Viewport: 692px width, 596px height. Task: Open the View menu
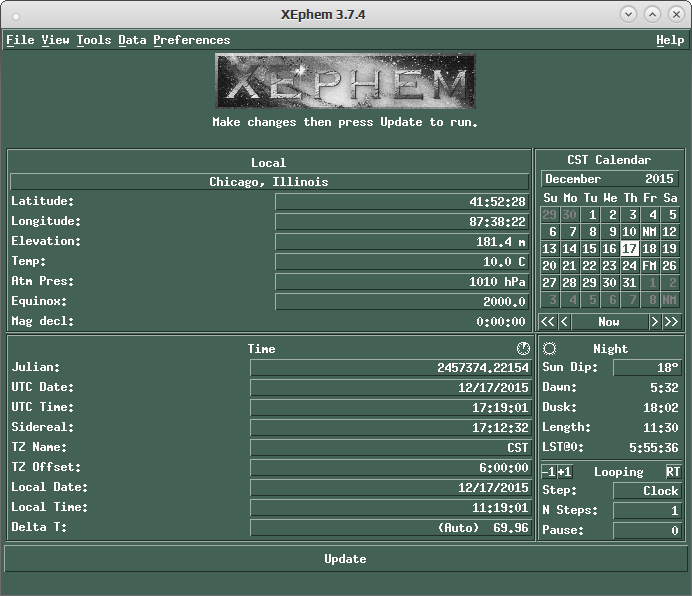55,40
